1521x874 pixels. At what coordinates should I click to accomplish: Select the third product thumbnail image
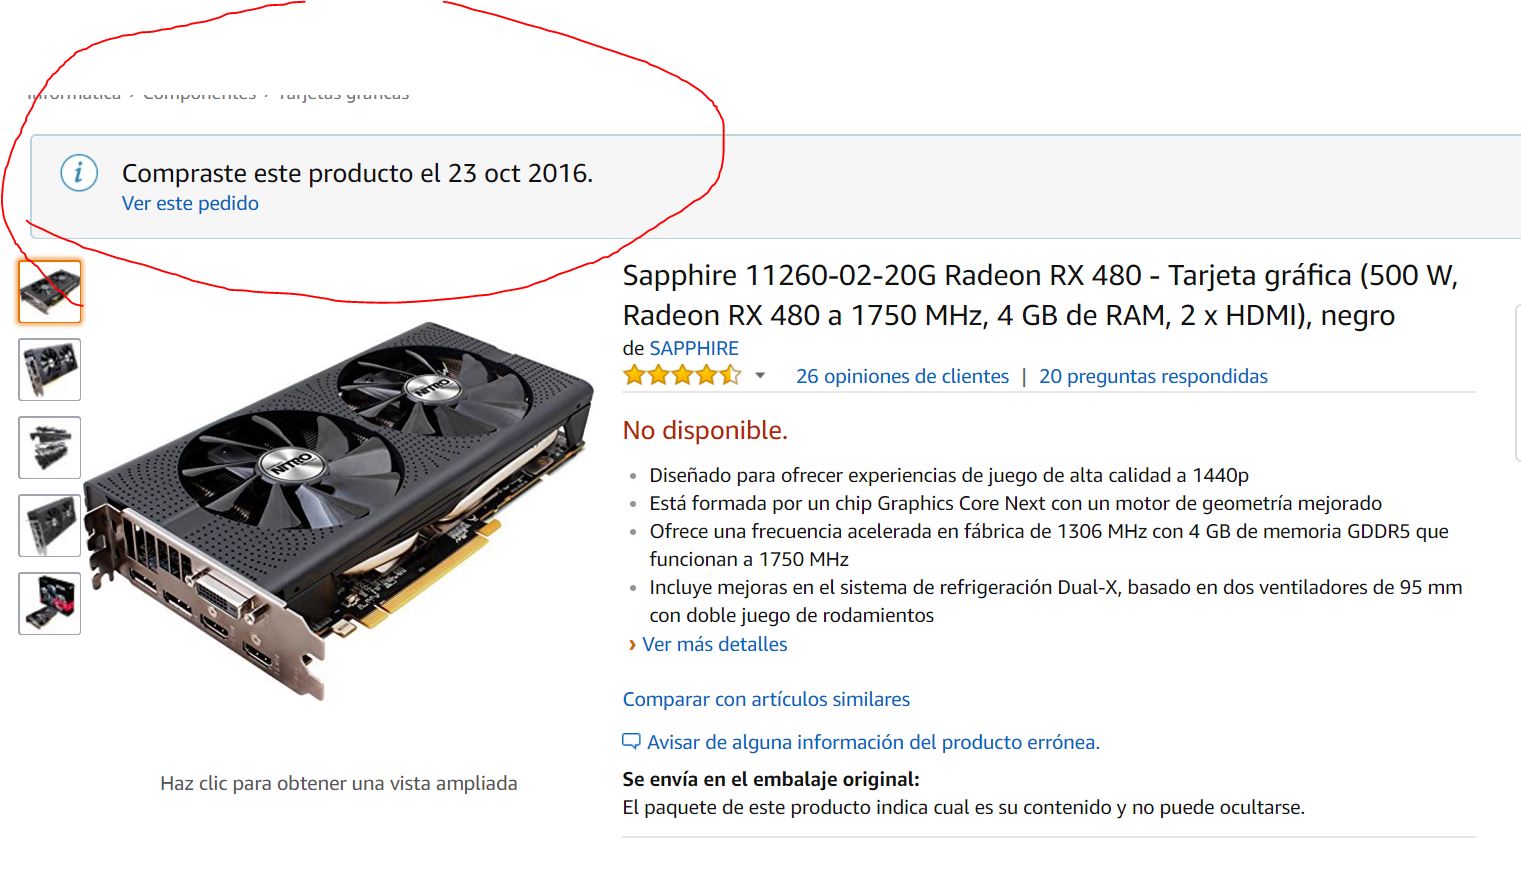[x=50, y=448]
